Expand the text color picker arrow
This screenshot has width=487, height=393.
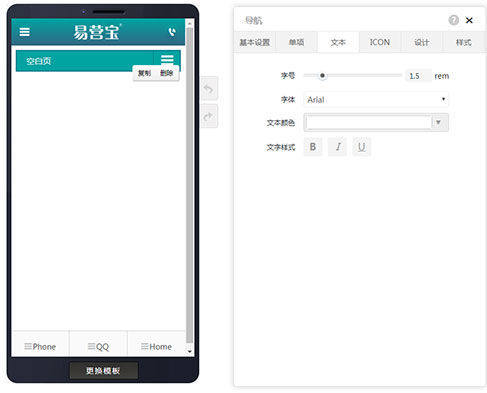click(x=439, y=122)
